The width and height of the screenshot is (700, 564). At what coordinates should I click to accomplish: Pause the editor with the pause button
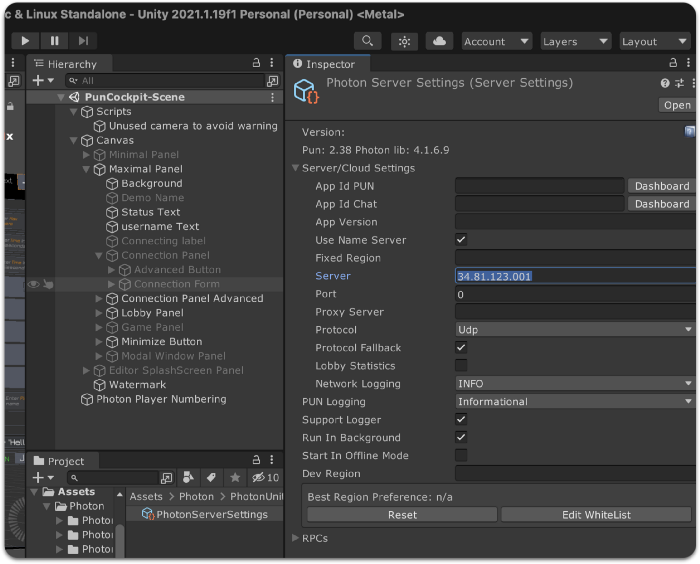point(54,41)
